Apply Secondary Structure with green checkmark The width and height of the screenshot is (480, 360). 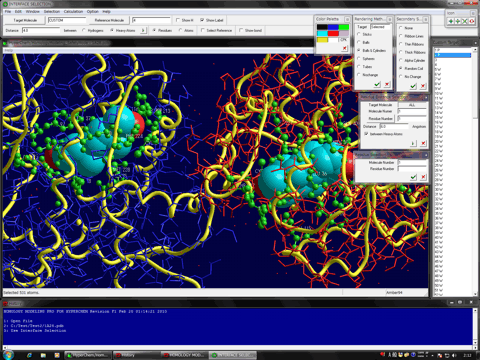(x=413, y=86)
